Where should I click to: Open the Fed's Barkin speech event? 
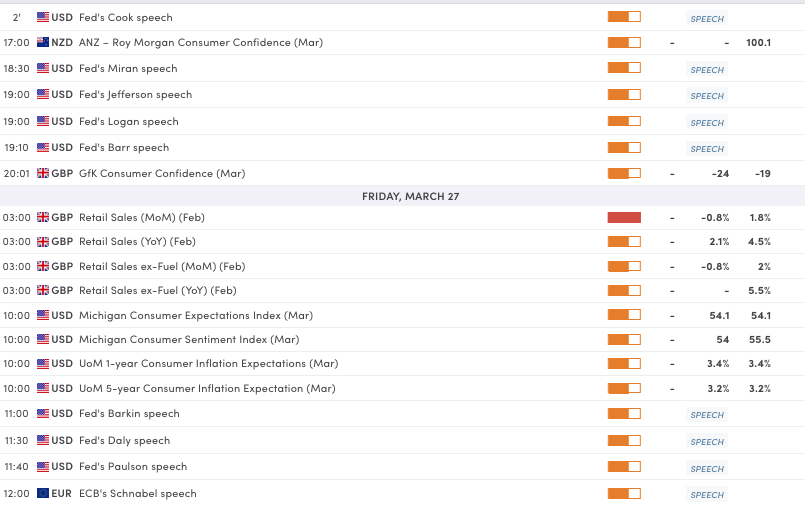tap(129, 413)
